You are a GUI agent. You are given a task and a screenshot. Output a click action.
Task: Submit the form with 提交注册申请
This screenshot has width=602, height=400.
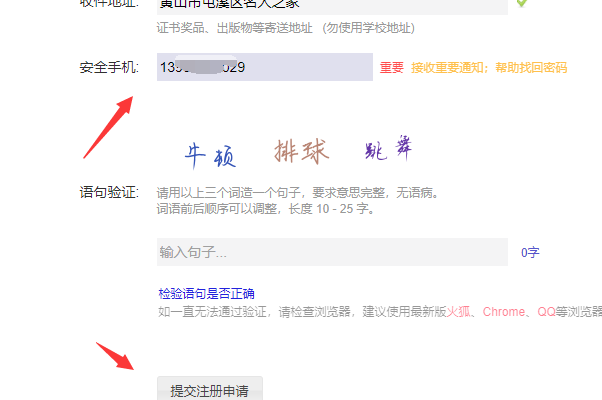pos(210,388)
